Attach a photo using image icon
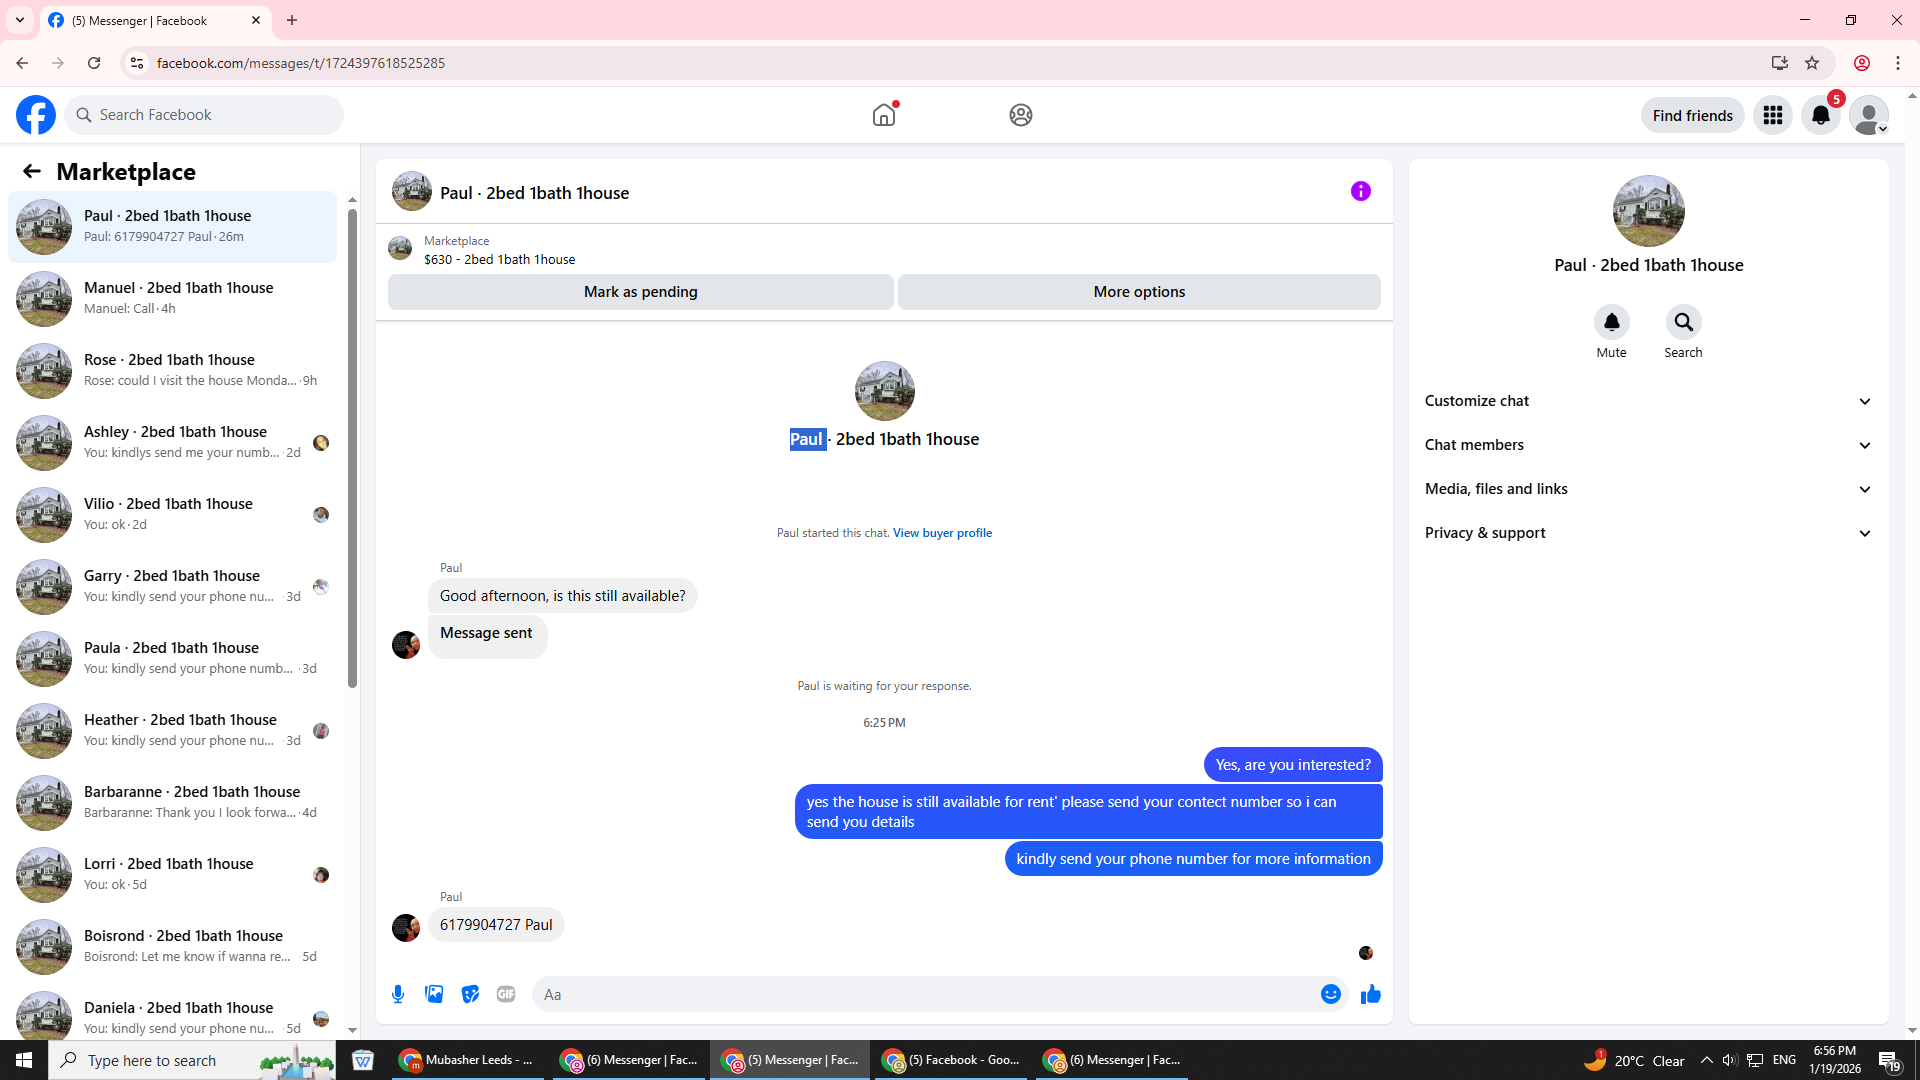1920x1080 pixels. click(434, 994)
